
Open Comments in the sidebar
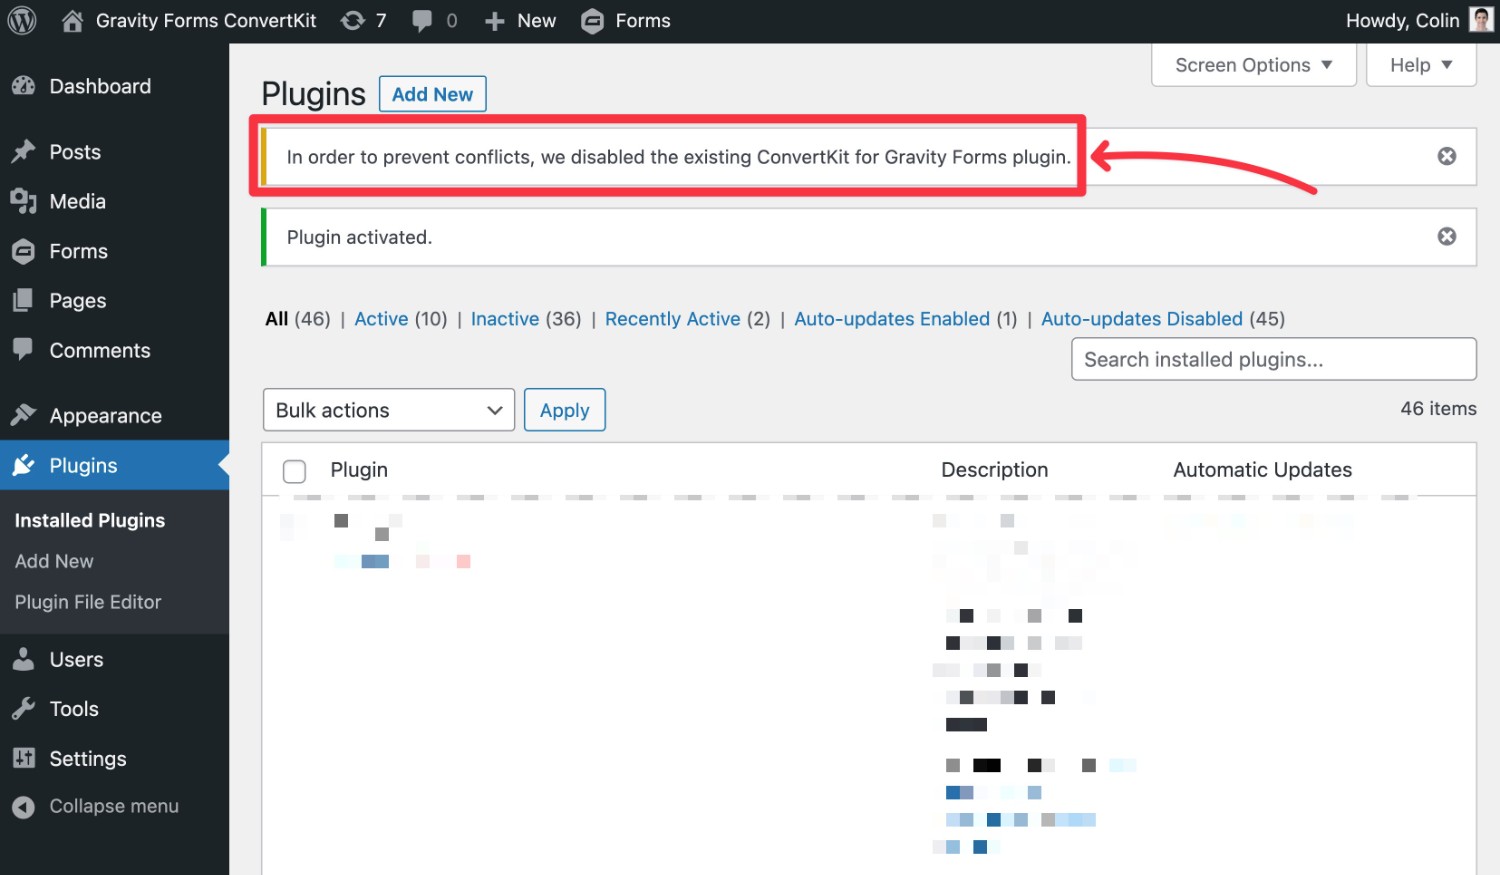100,350
